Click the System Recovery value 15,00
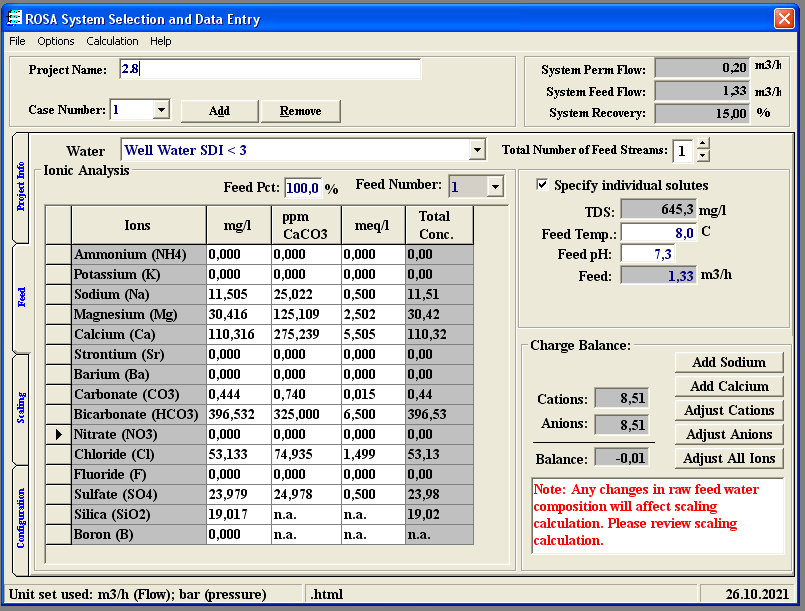This screenshot has width=805, height=611. click(x=702, y=113)
